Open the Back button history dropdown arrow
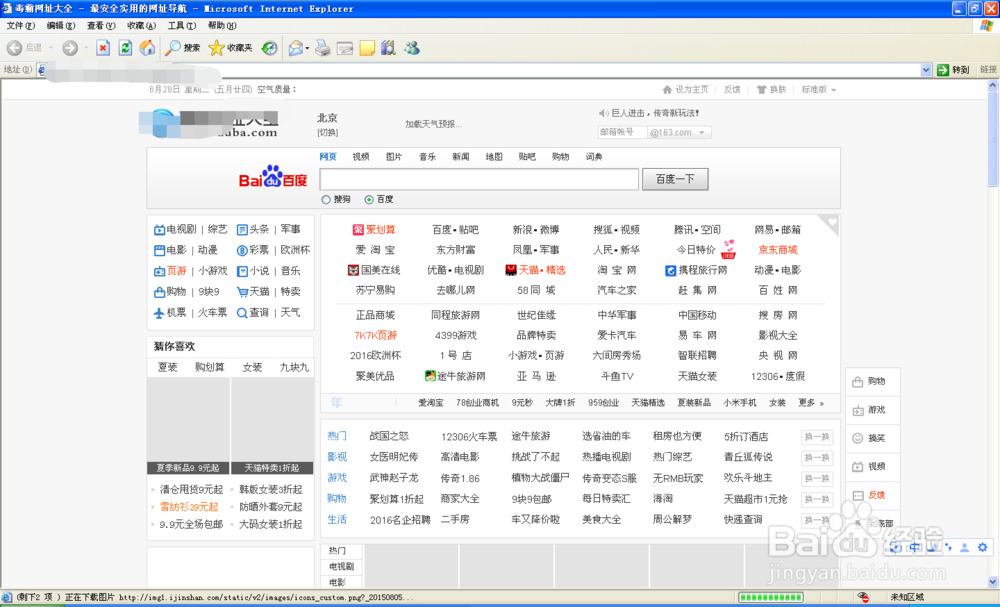Image resolution: width=1000 pixels, height=607 pixels. point(50,48)
